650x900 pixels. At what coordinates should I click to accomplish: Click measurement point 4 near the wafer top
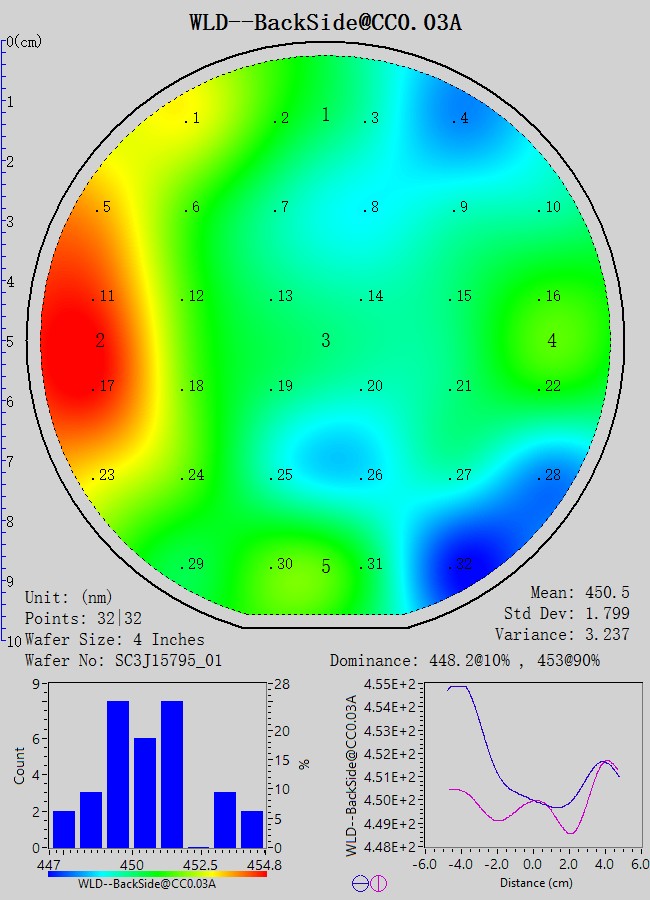[458, 119]
